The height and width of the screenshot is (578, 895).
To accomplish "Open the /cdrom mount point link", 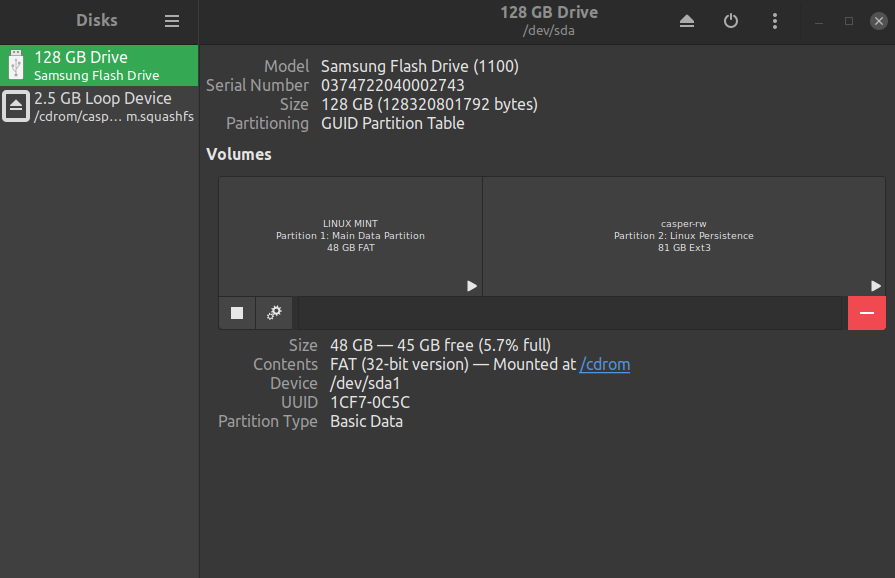I will tap(604, 365).
